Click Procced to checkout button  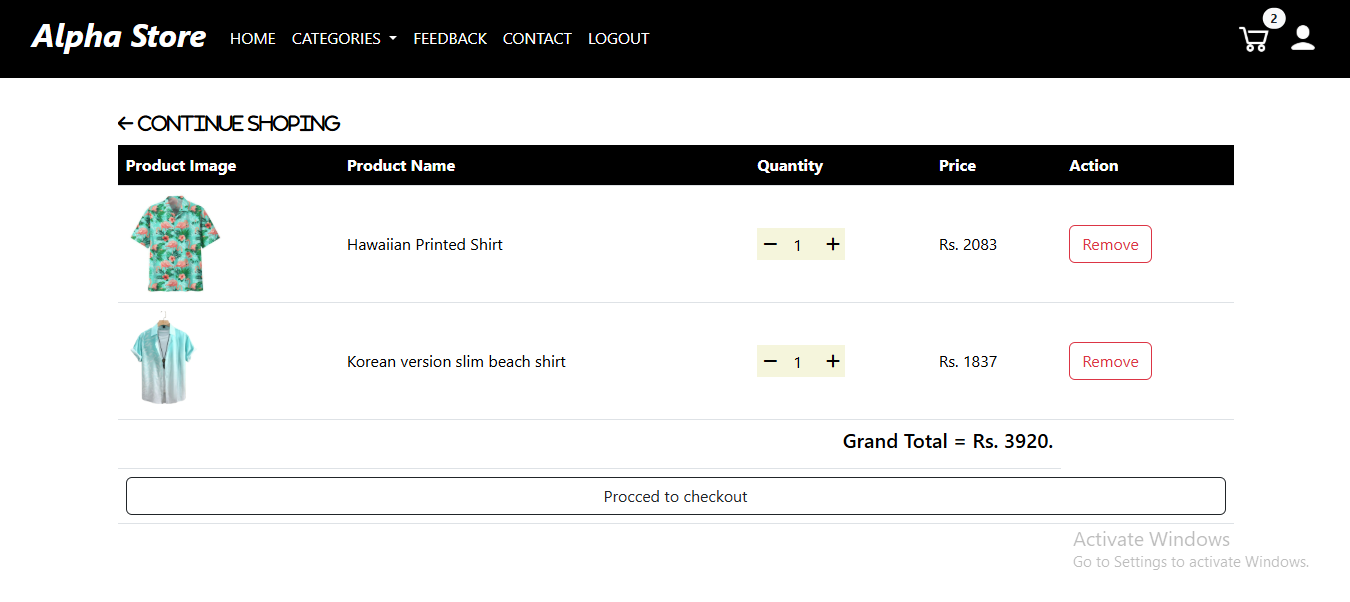click(x=675, y=496)
